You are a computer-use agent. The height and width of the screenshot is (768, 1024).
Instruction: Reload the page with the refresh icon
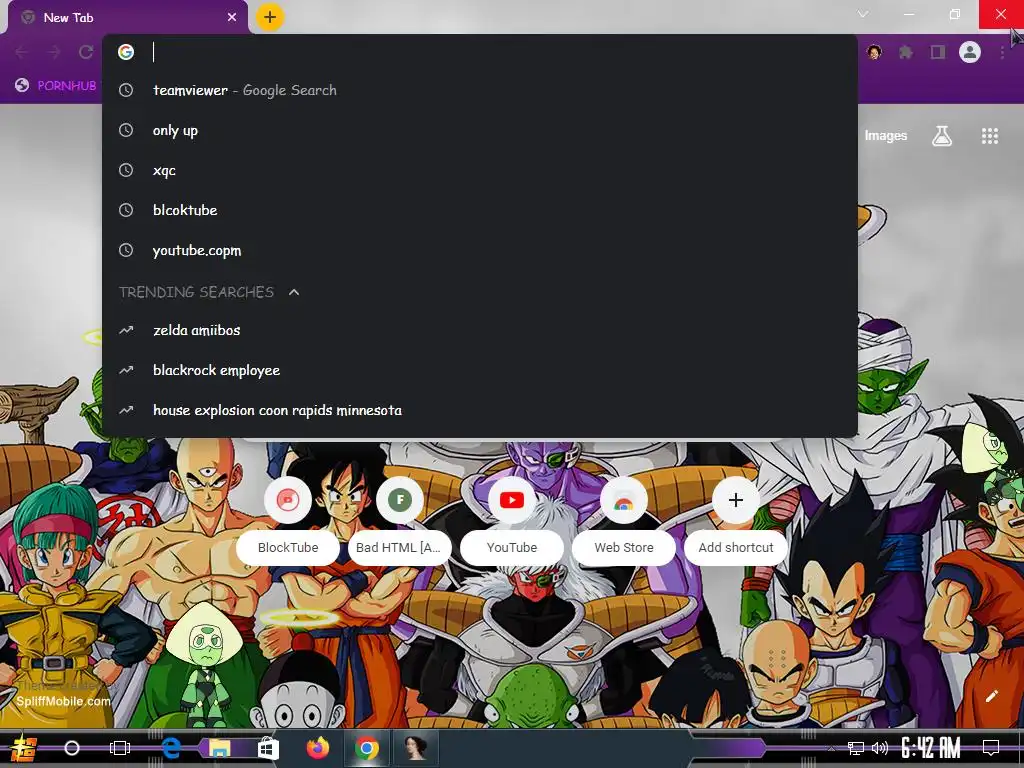(x=86, y=52)
